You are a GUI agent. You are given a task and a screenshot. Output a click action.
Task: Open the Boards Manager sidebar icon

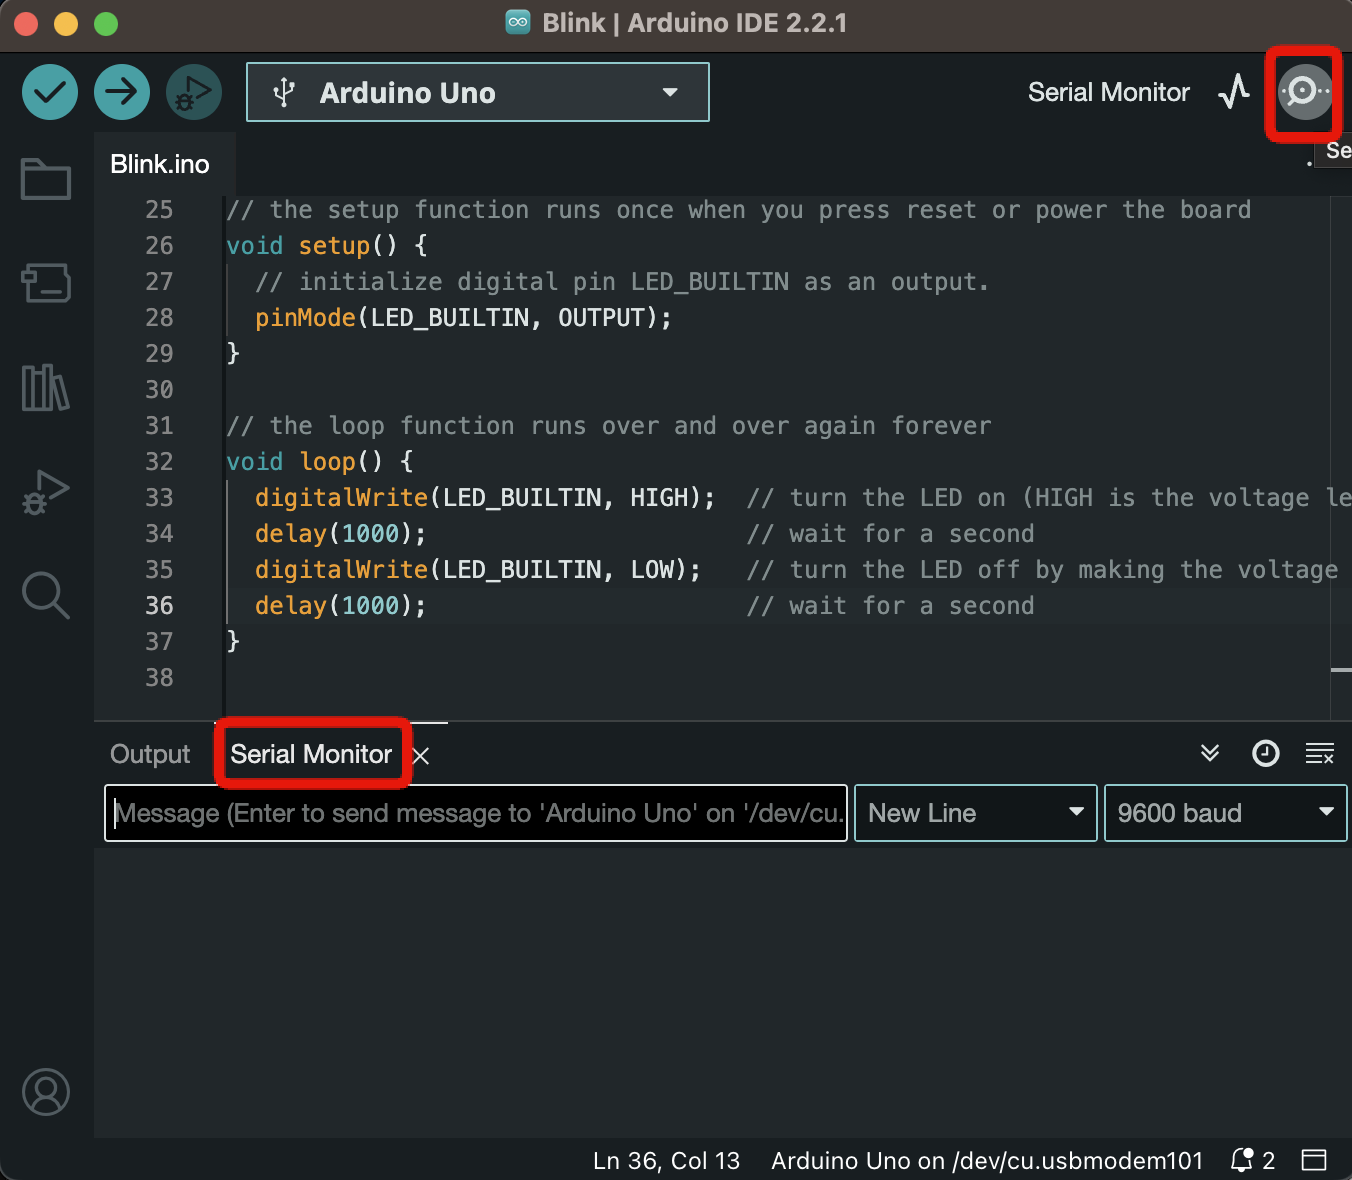pos(46,283)
